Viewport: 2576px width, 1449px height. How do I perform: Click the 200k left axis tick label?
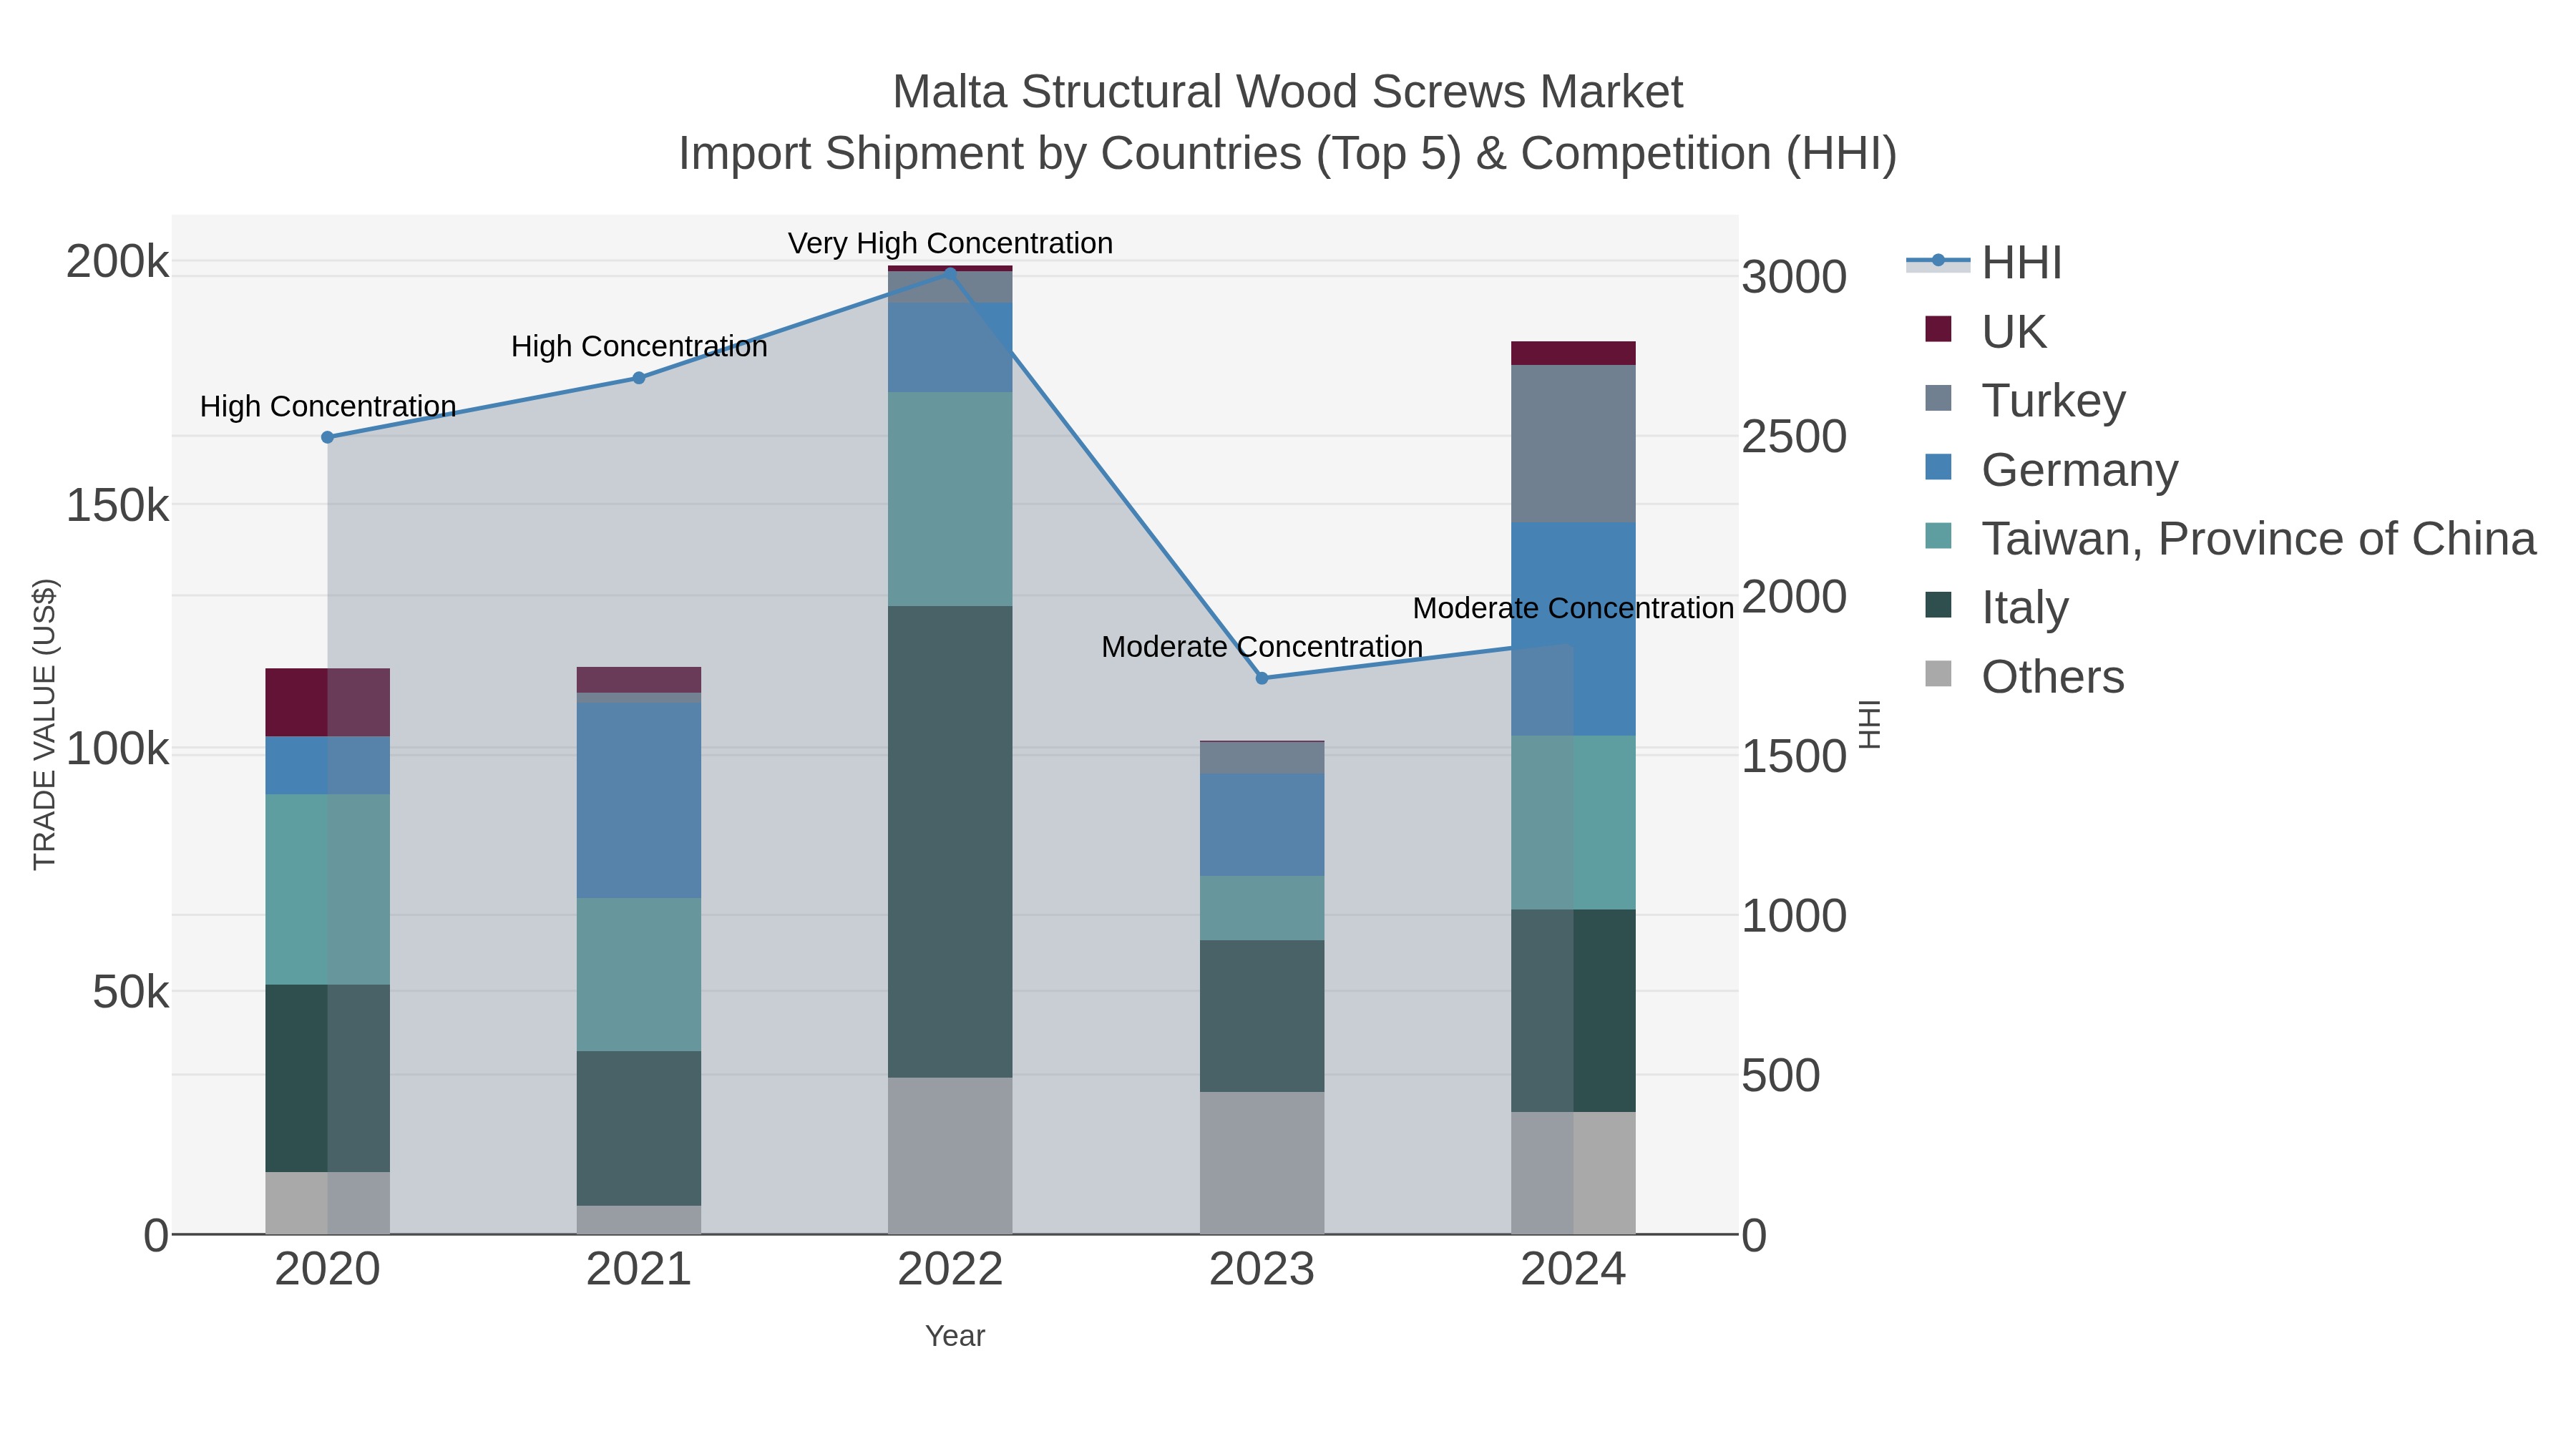pos(117,262)
